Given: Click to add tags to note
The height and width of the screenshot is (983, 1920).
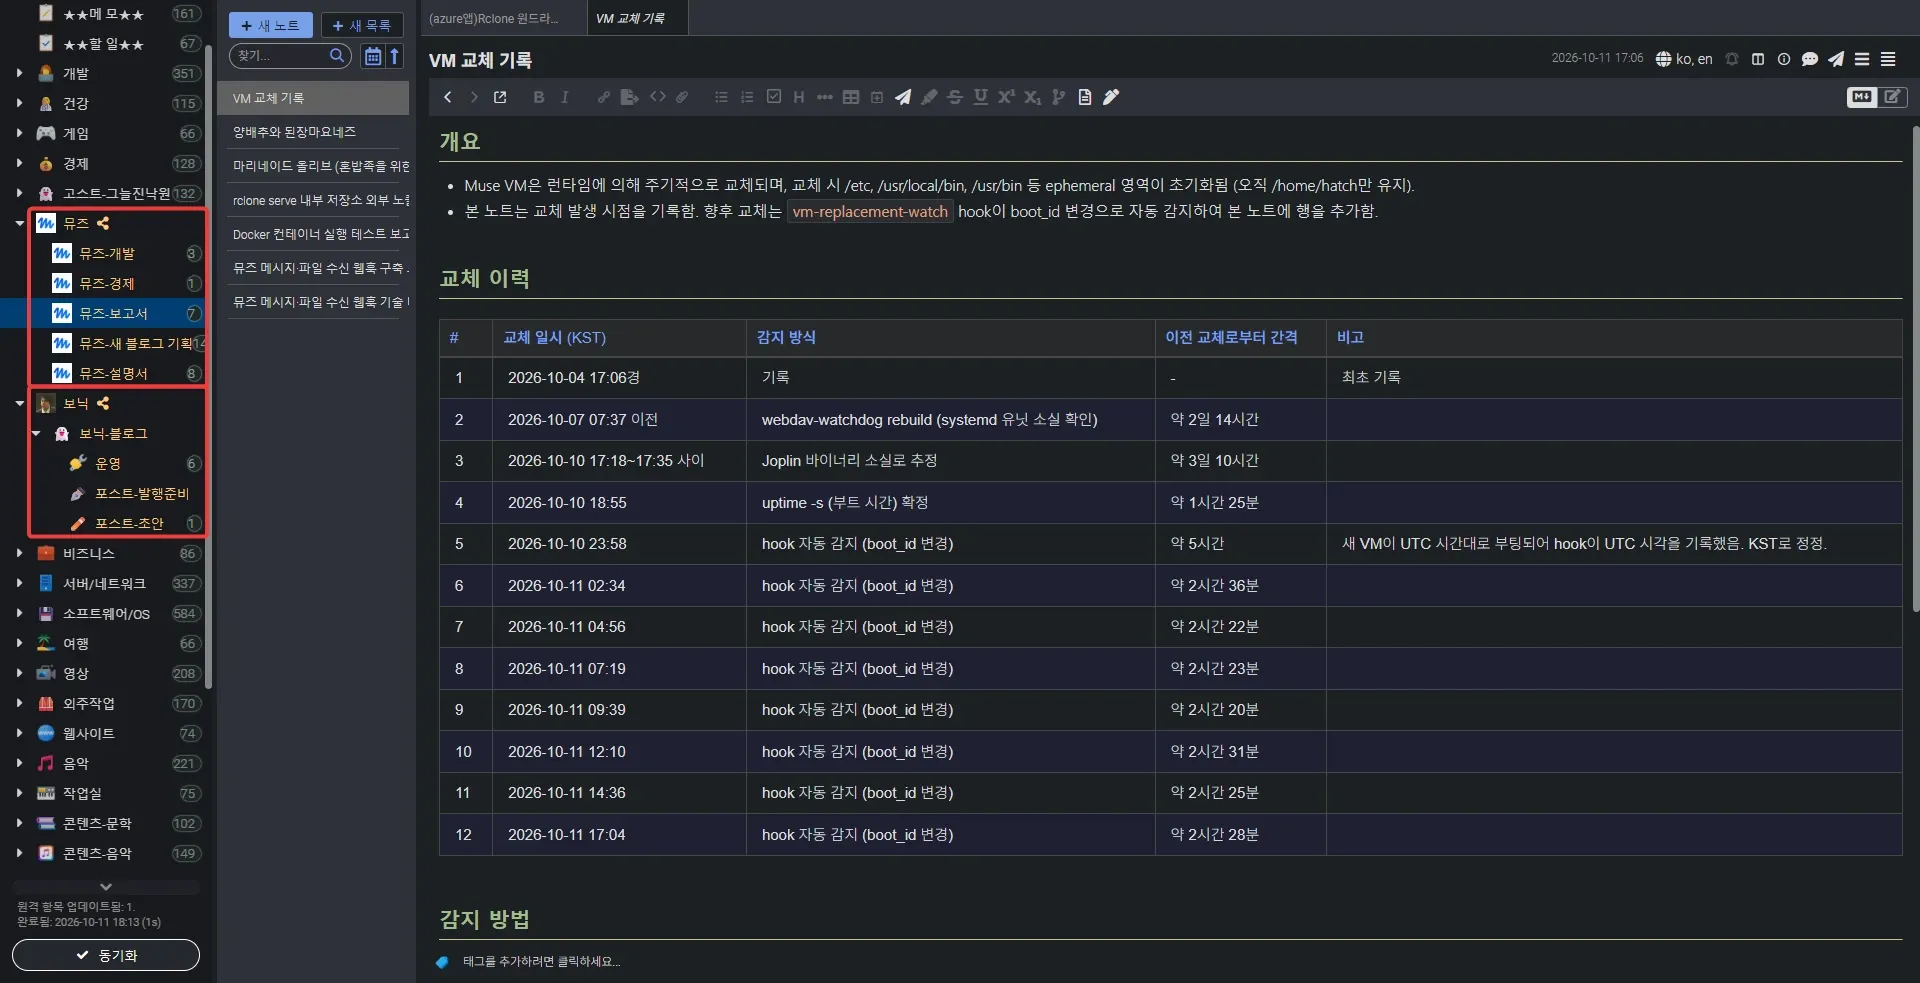Looking at the screenshot, I should tap(541, 962).
